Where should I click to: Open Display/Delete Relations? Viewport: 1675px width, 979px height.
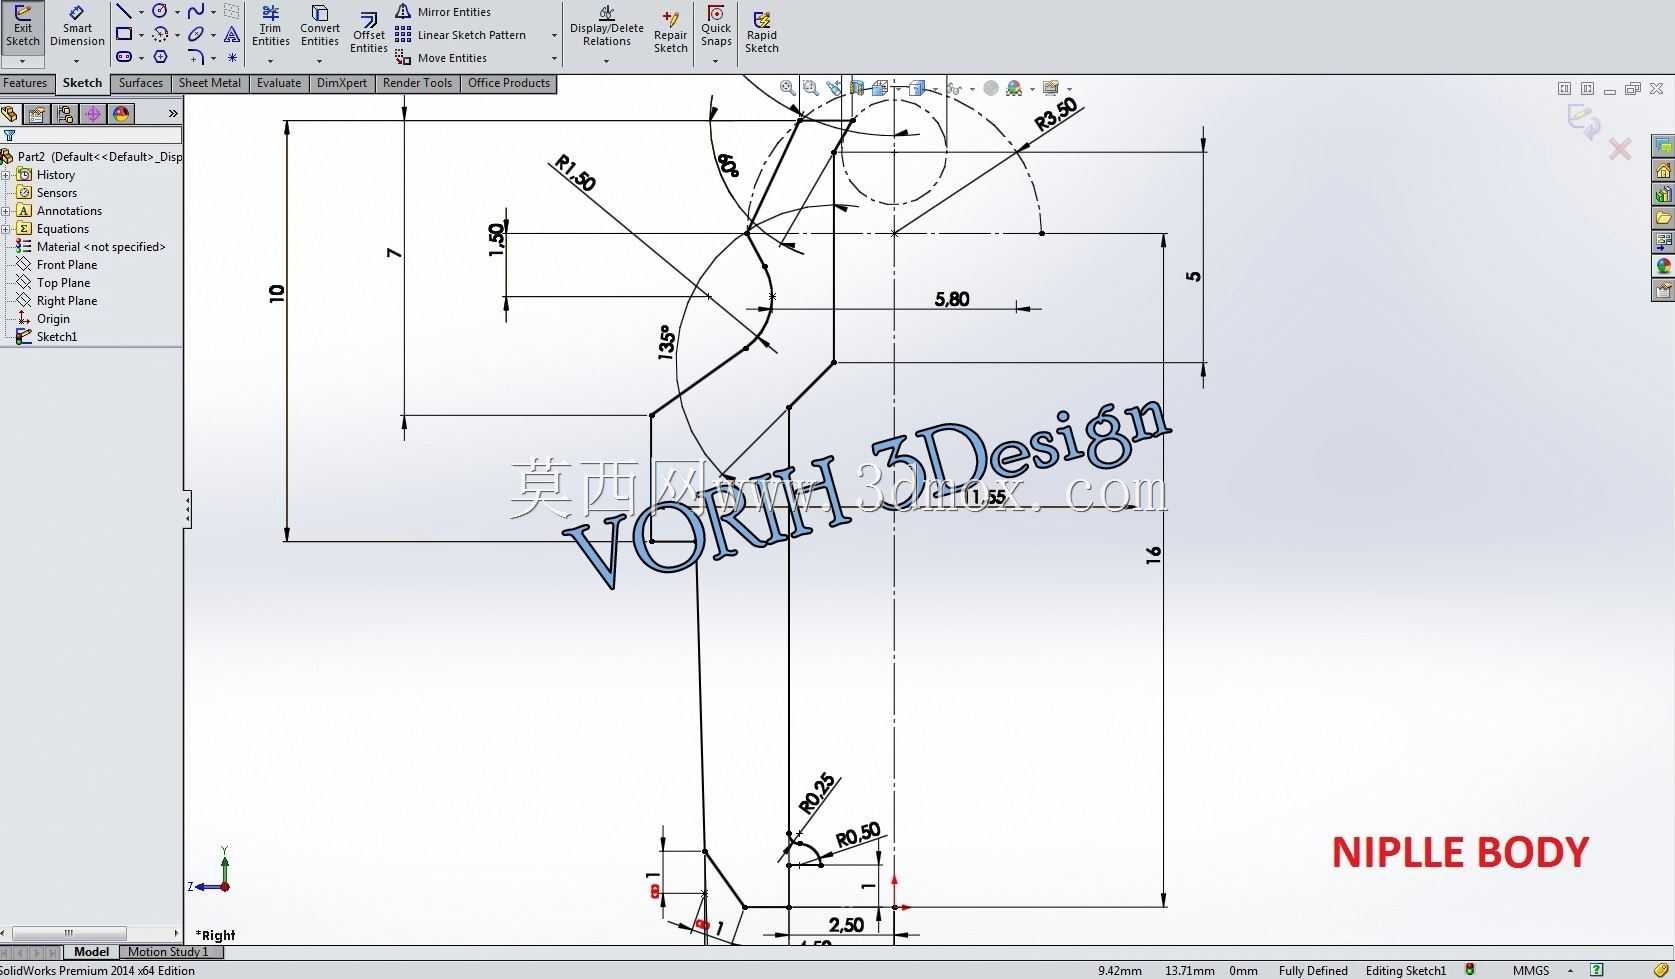pos(607,27)
